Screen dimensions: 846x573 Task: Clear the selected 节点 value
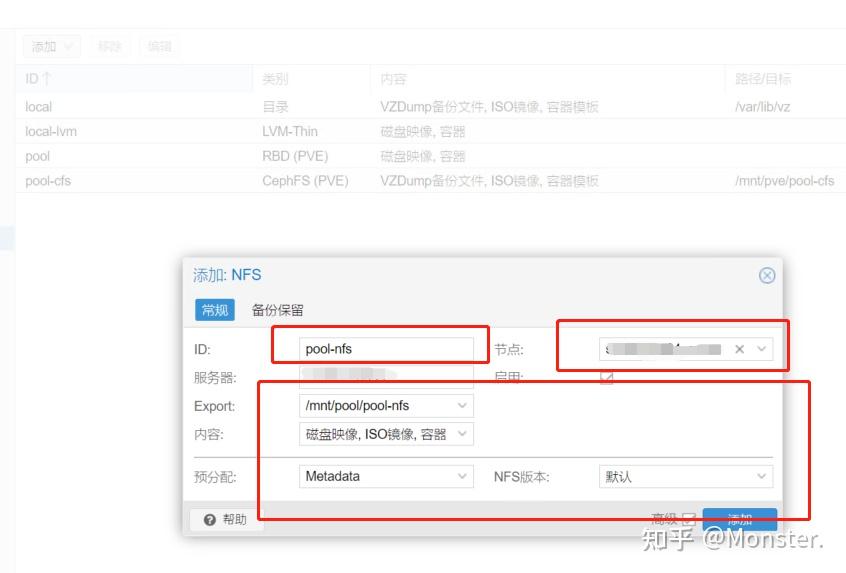click(739, 350)
